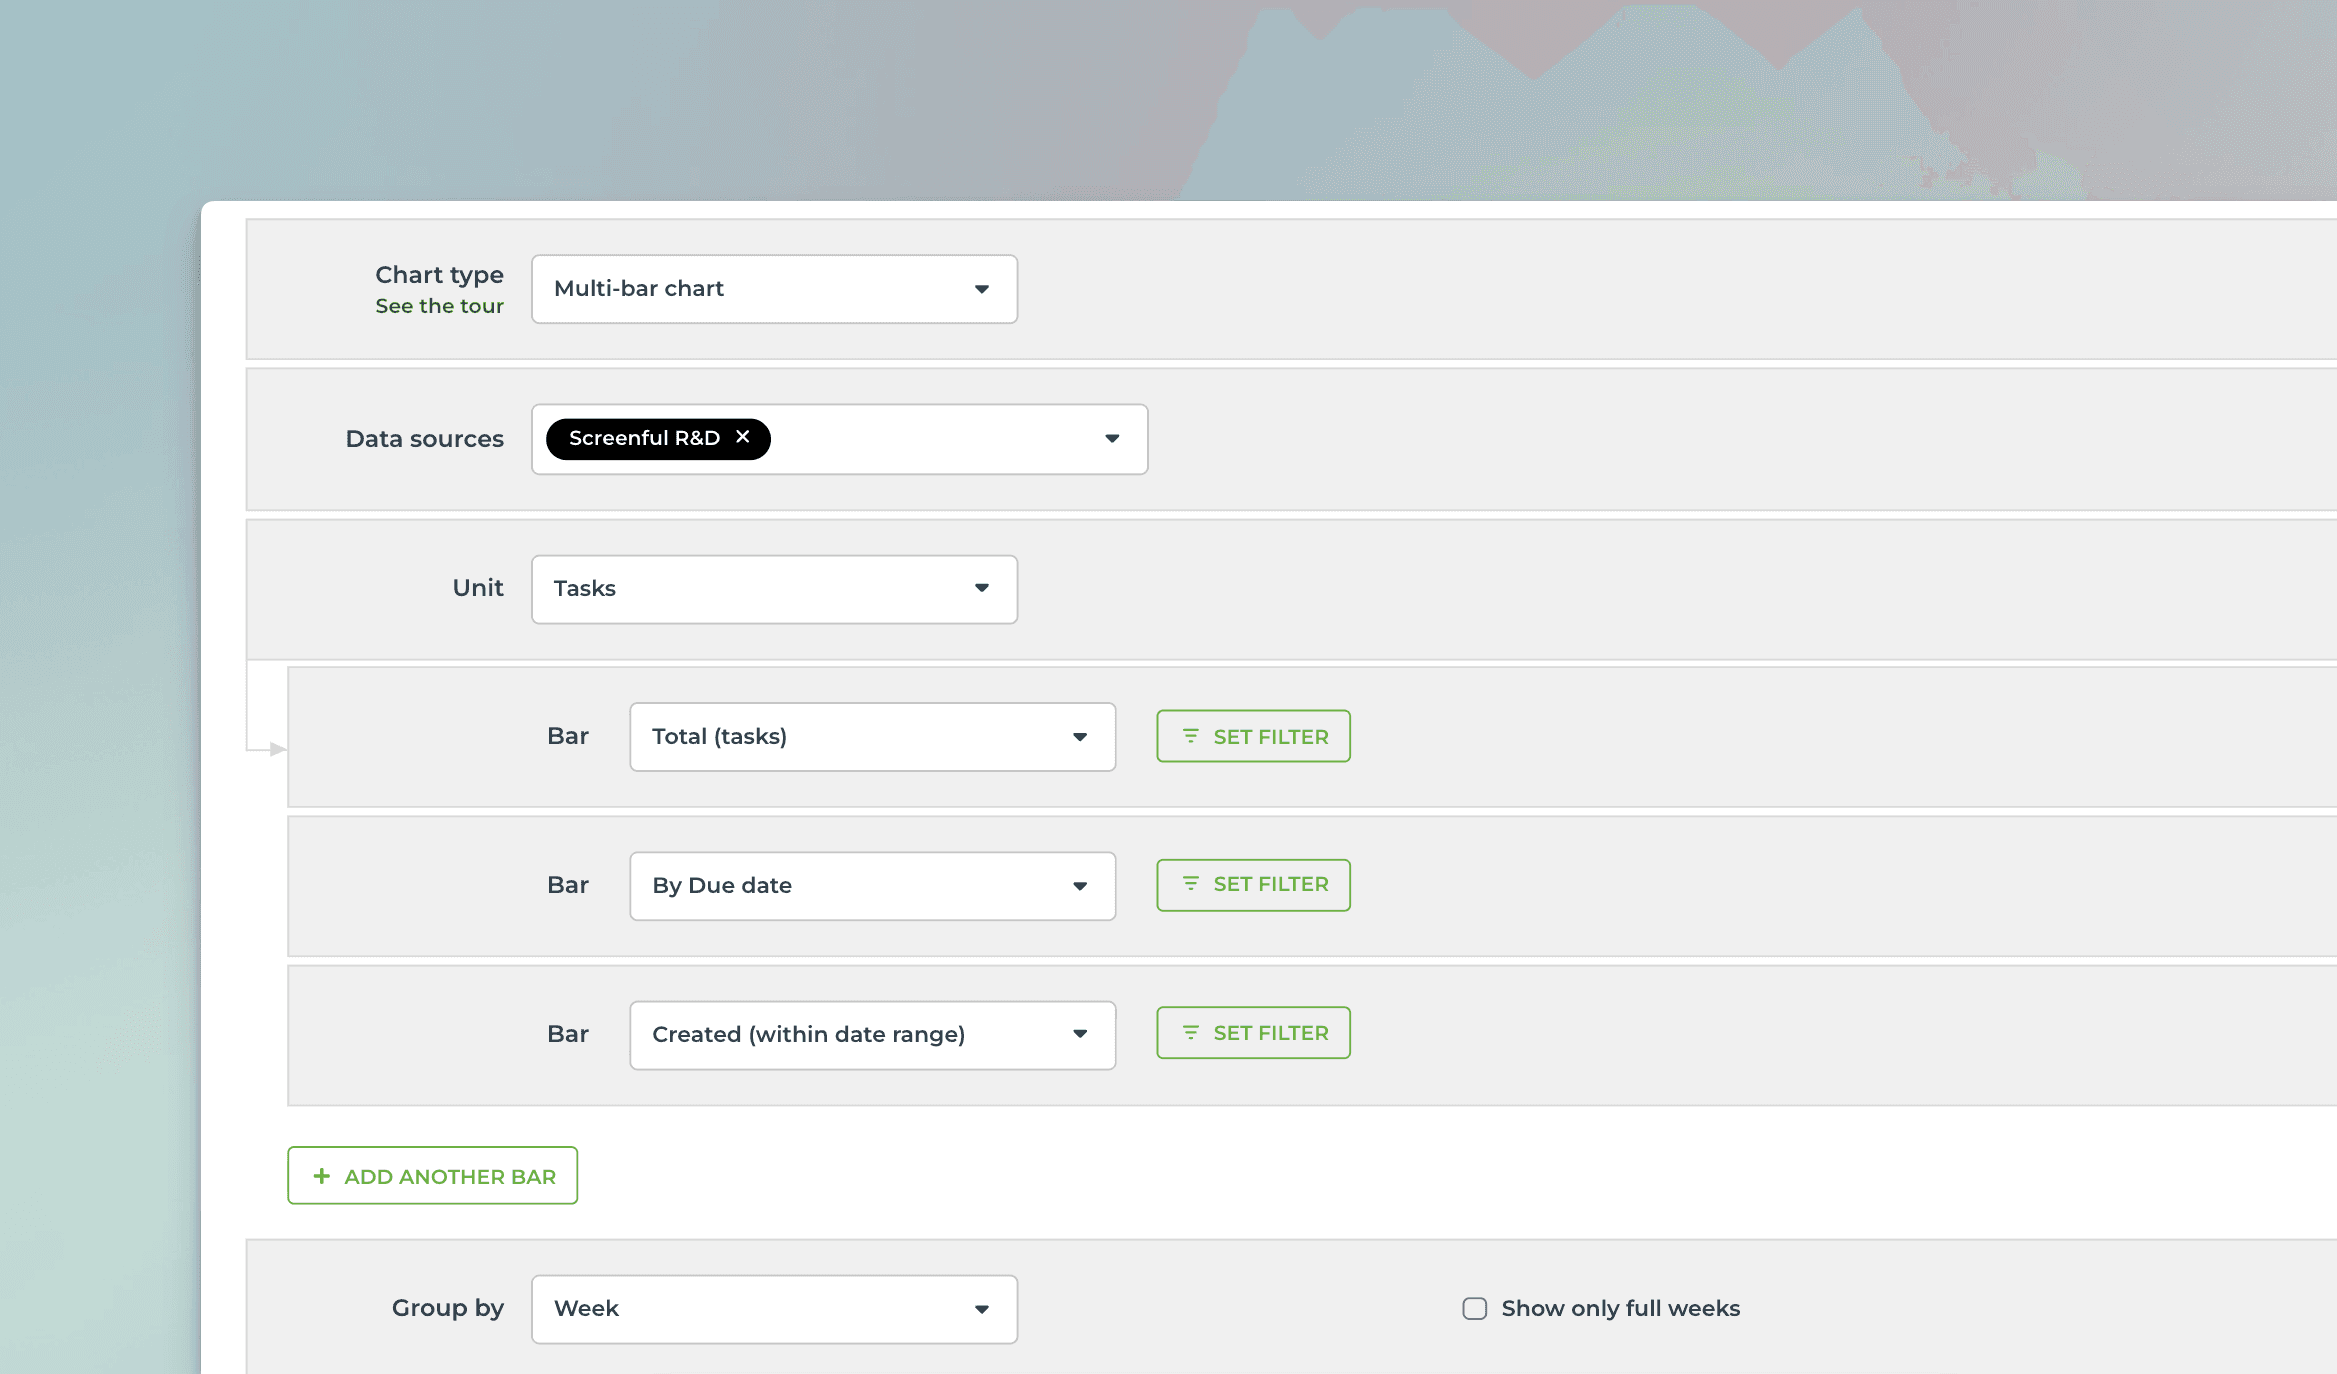Click the arrow of Chart type dropdown
Viewport: 2337px width, 1374px height.
[981, 289]
